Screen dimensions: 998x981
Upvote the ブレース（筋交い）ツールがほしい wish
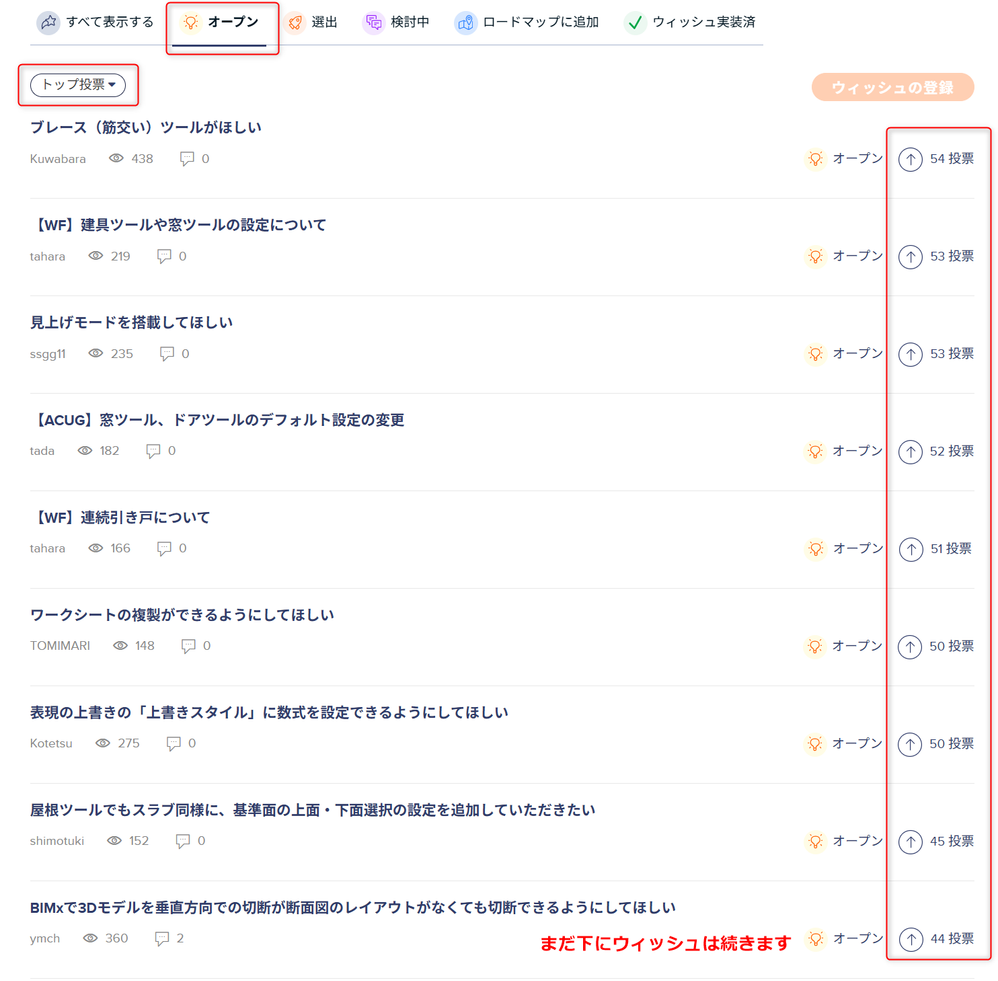tap(910, 159)
